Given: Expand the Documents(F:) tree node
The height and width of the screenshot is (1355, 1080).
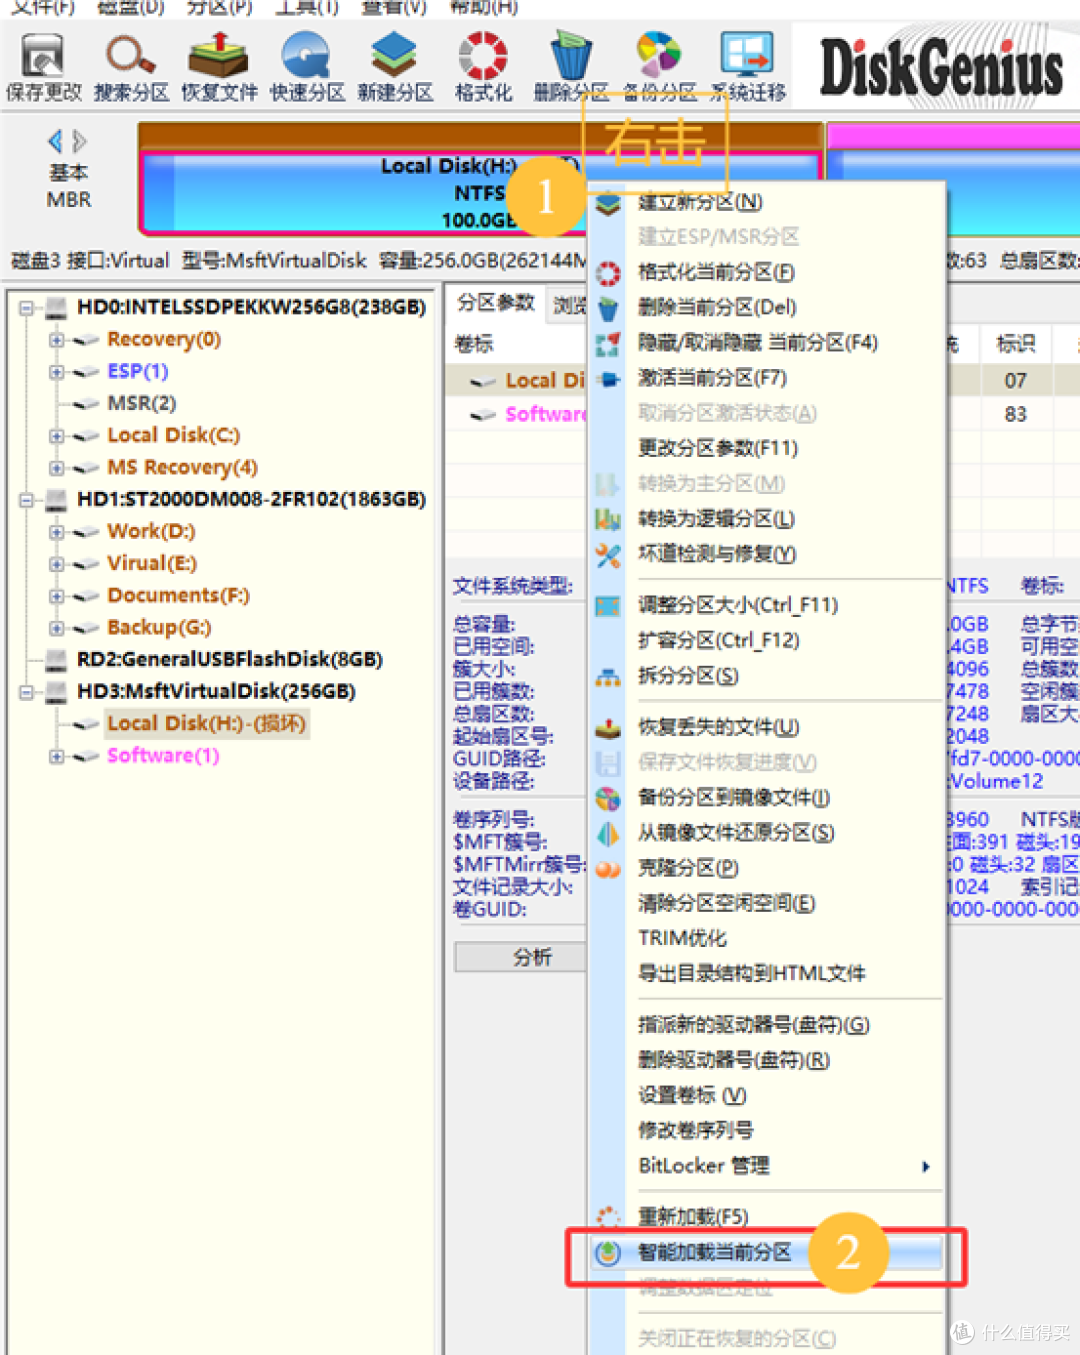Looking at the screenshot, I should tap(57, 596).
